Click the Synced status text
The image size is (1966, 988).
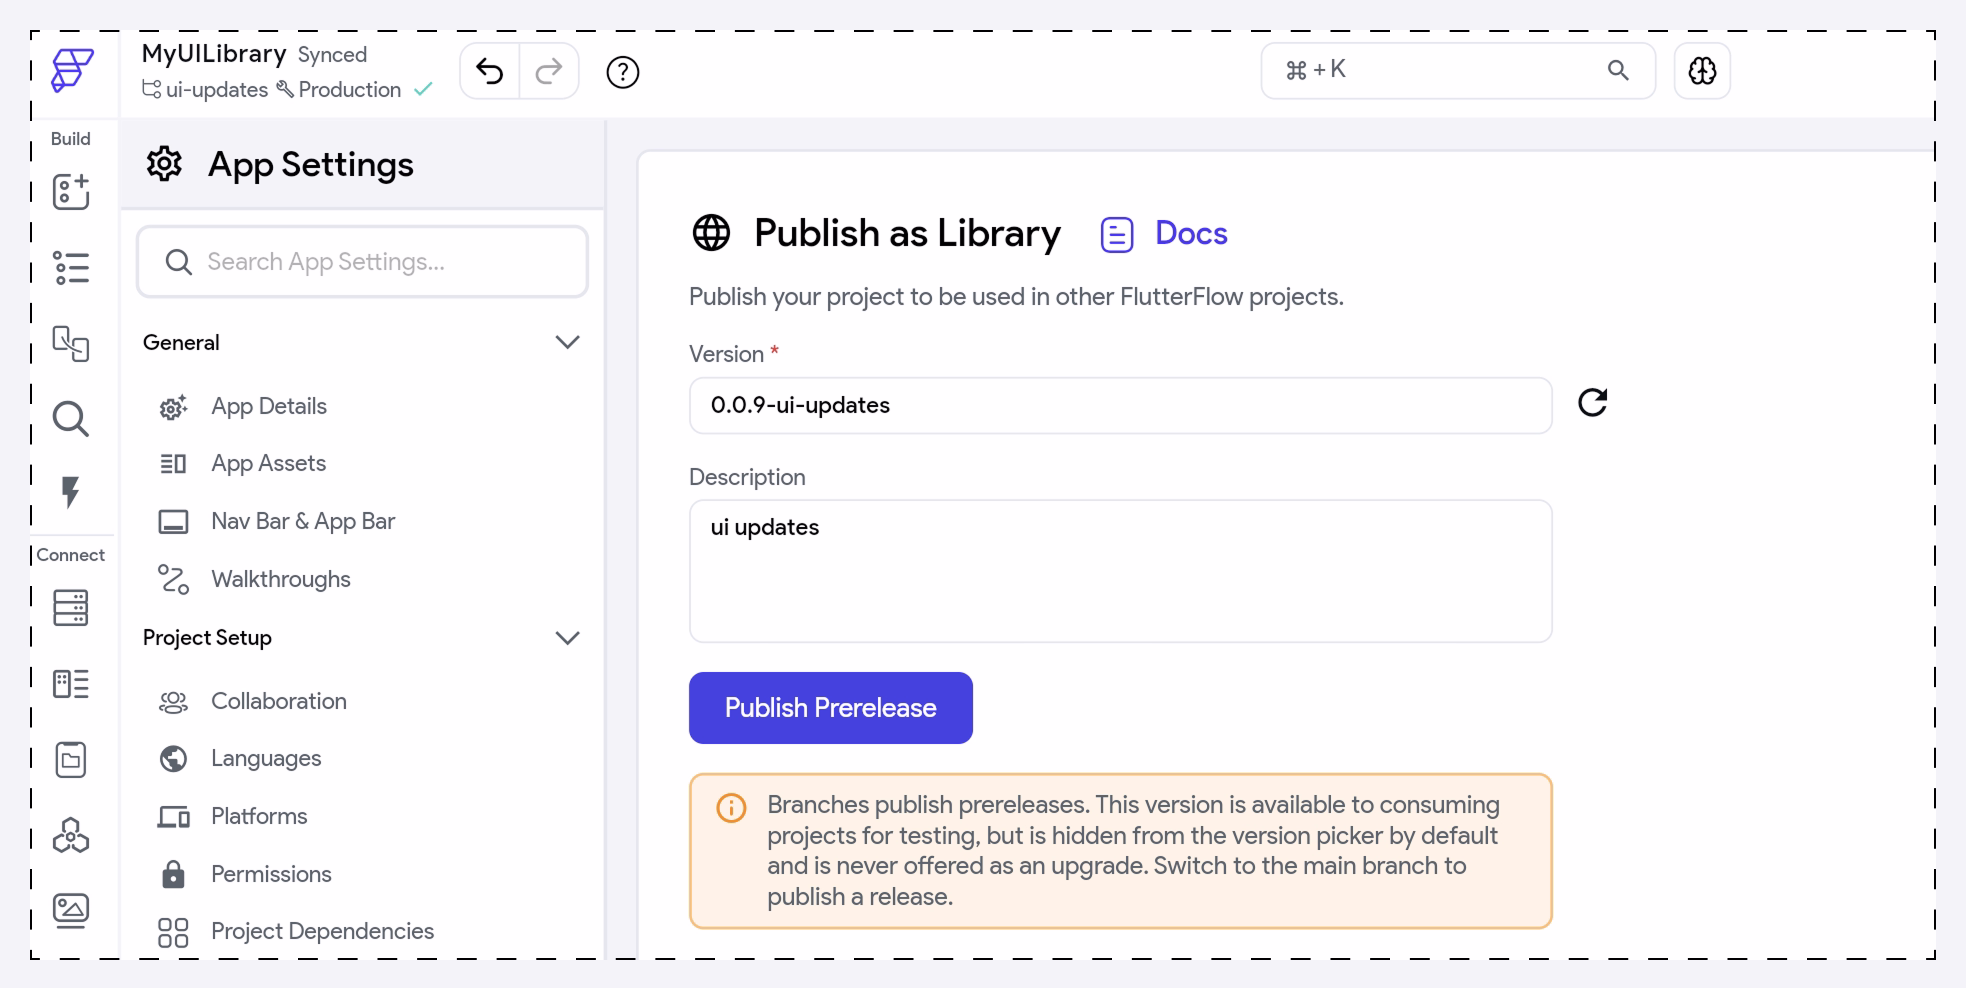pyautogui.click(x=333, y=55)
